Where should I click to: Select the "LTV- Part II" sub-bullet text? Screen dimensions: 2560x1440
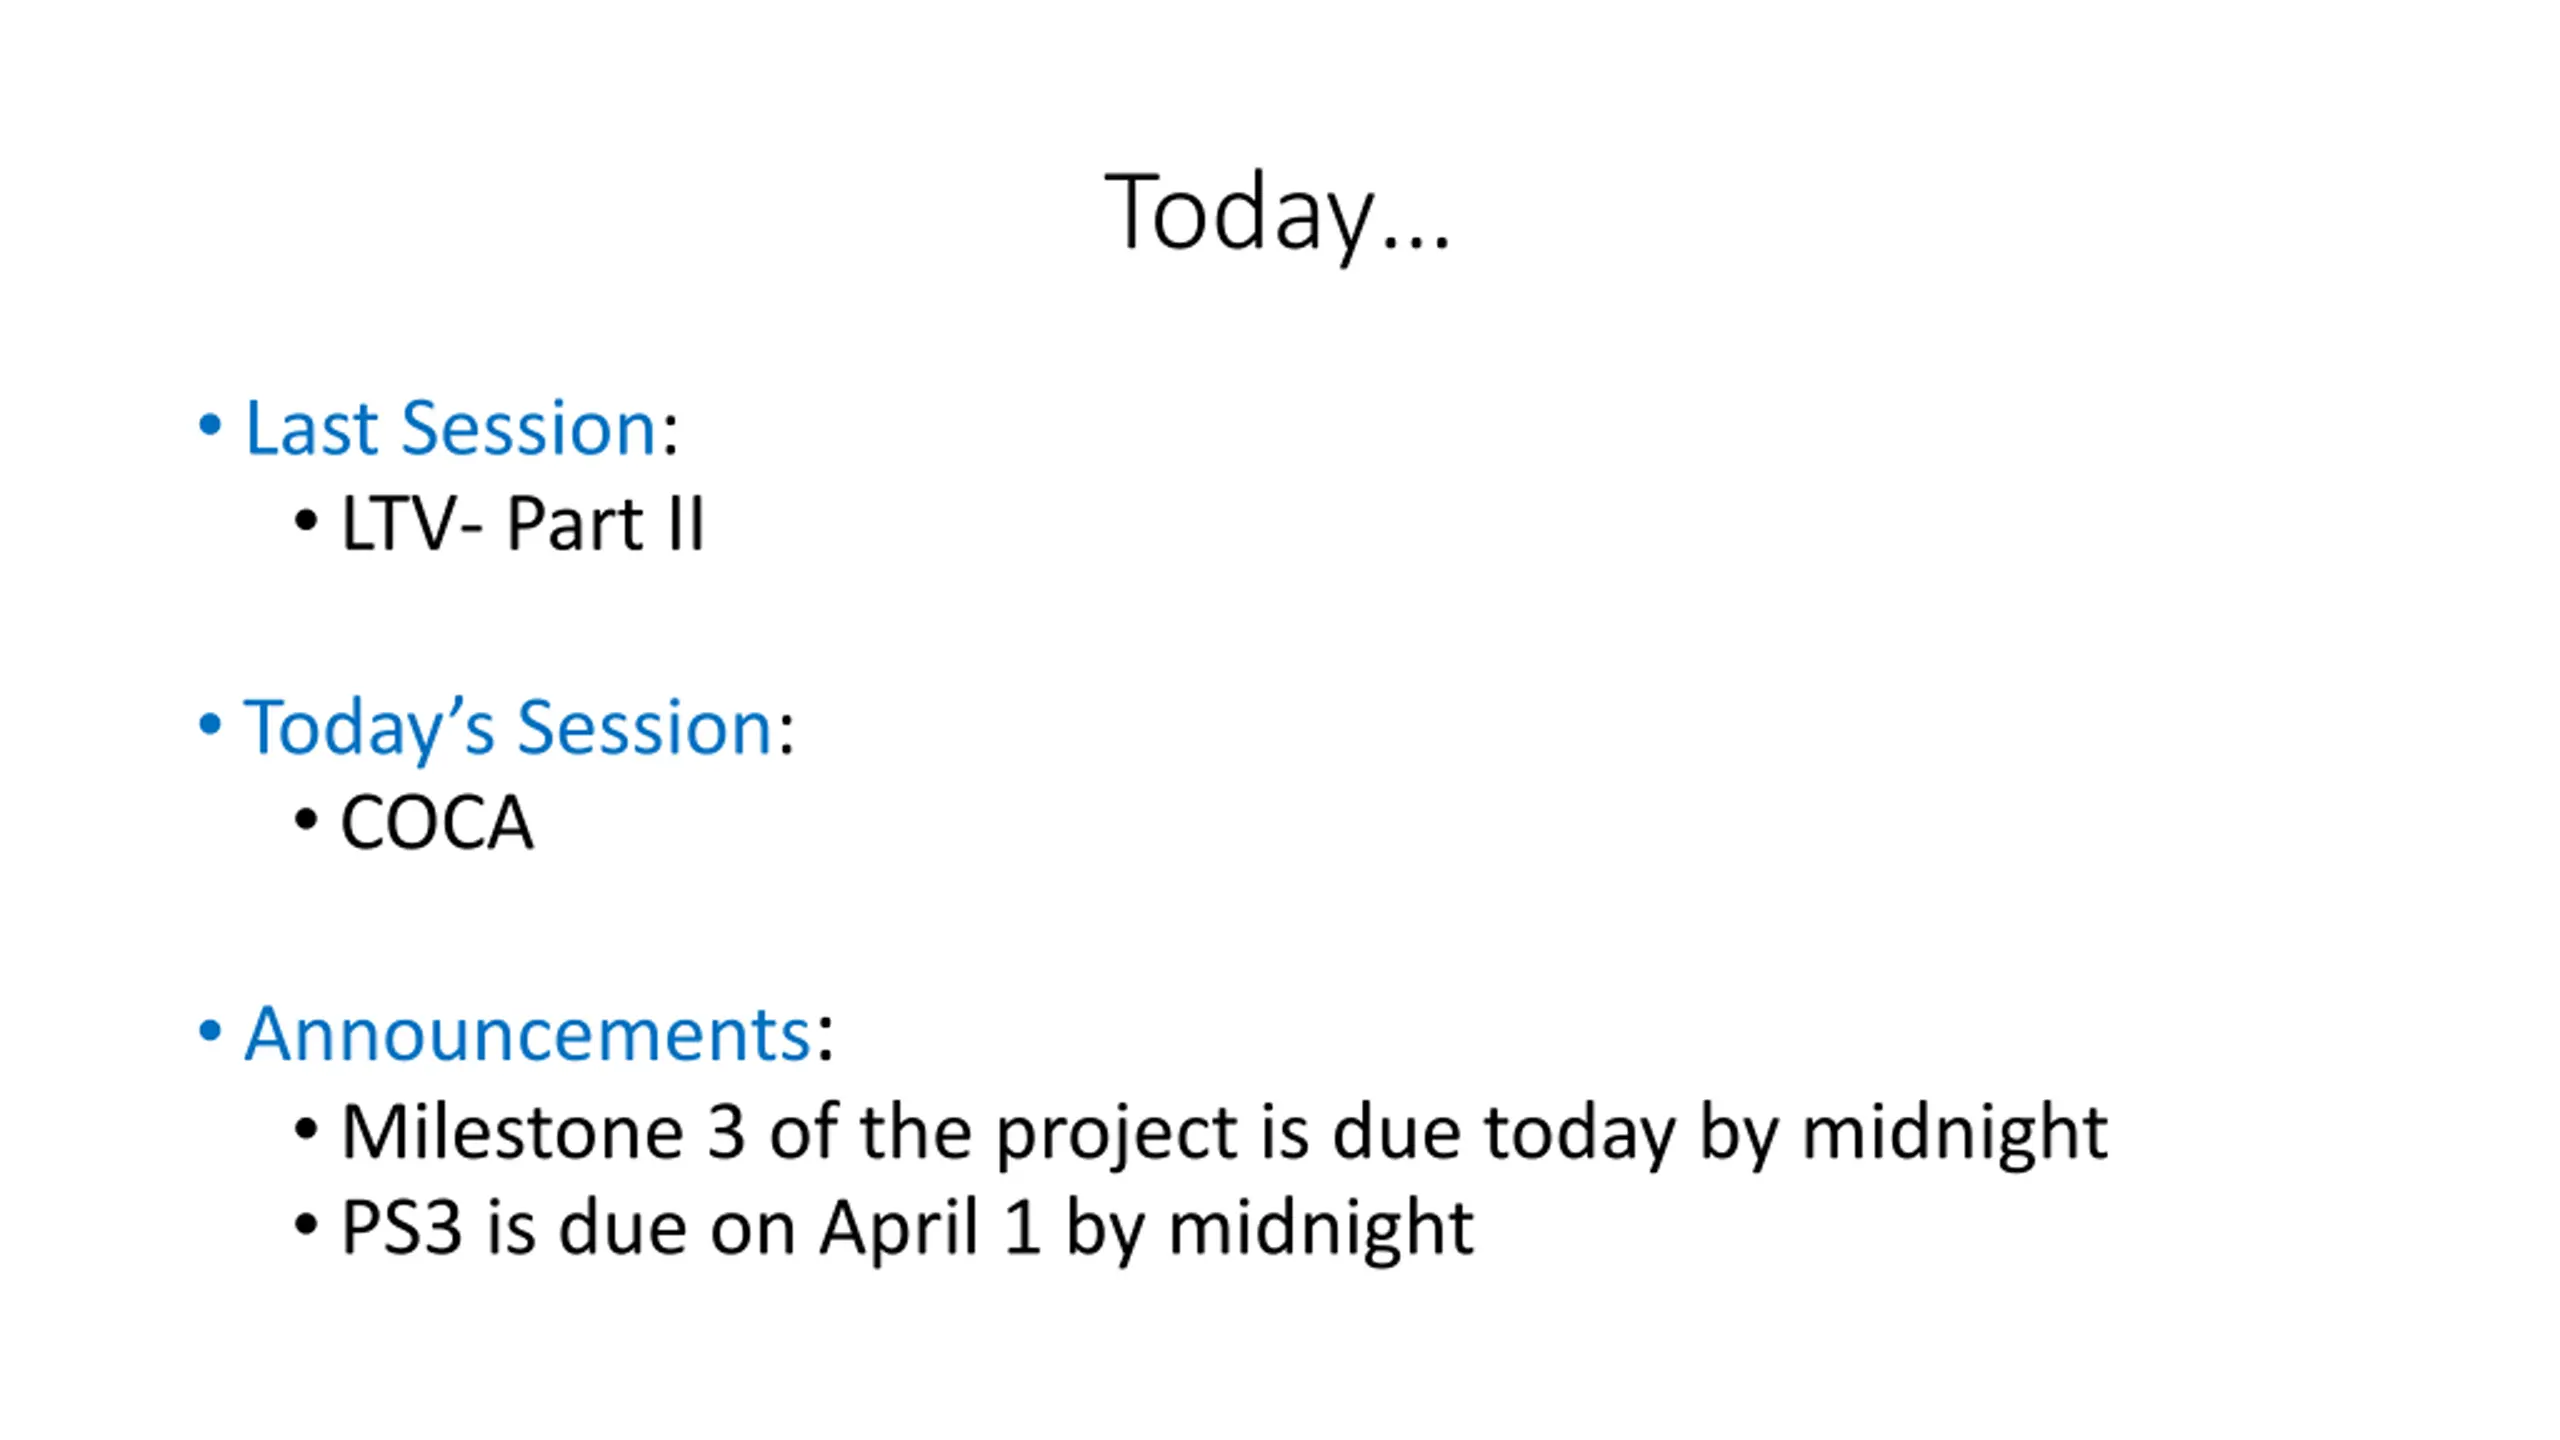pyautogui.click(x=523, y=523)
